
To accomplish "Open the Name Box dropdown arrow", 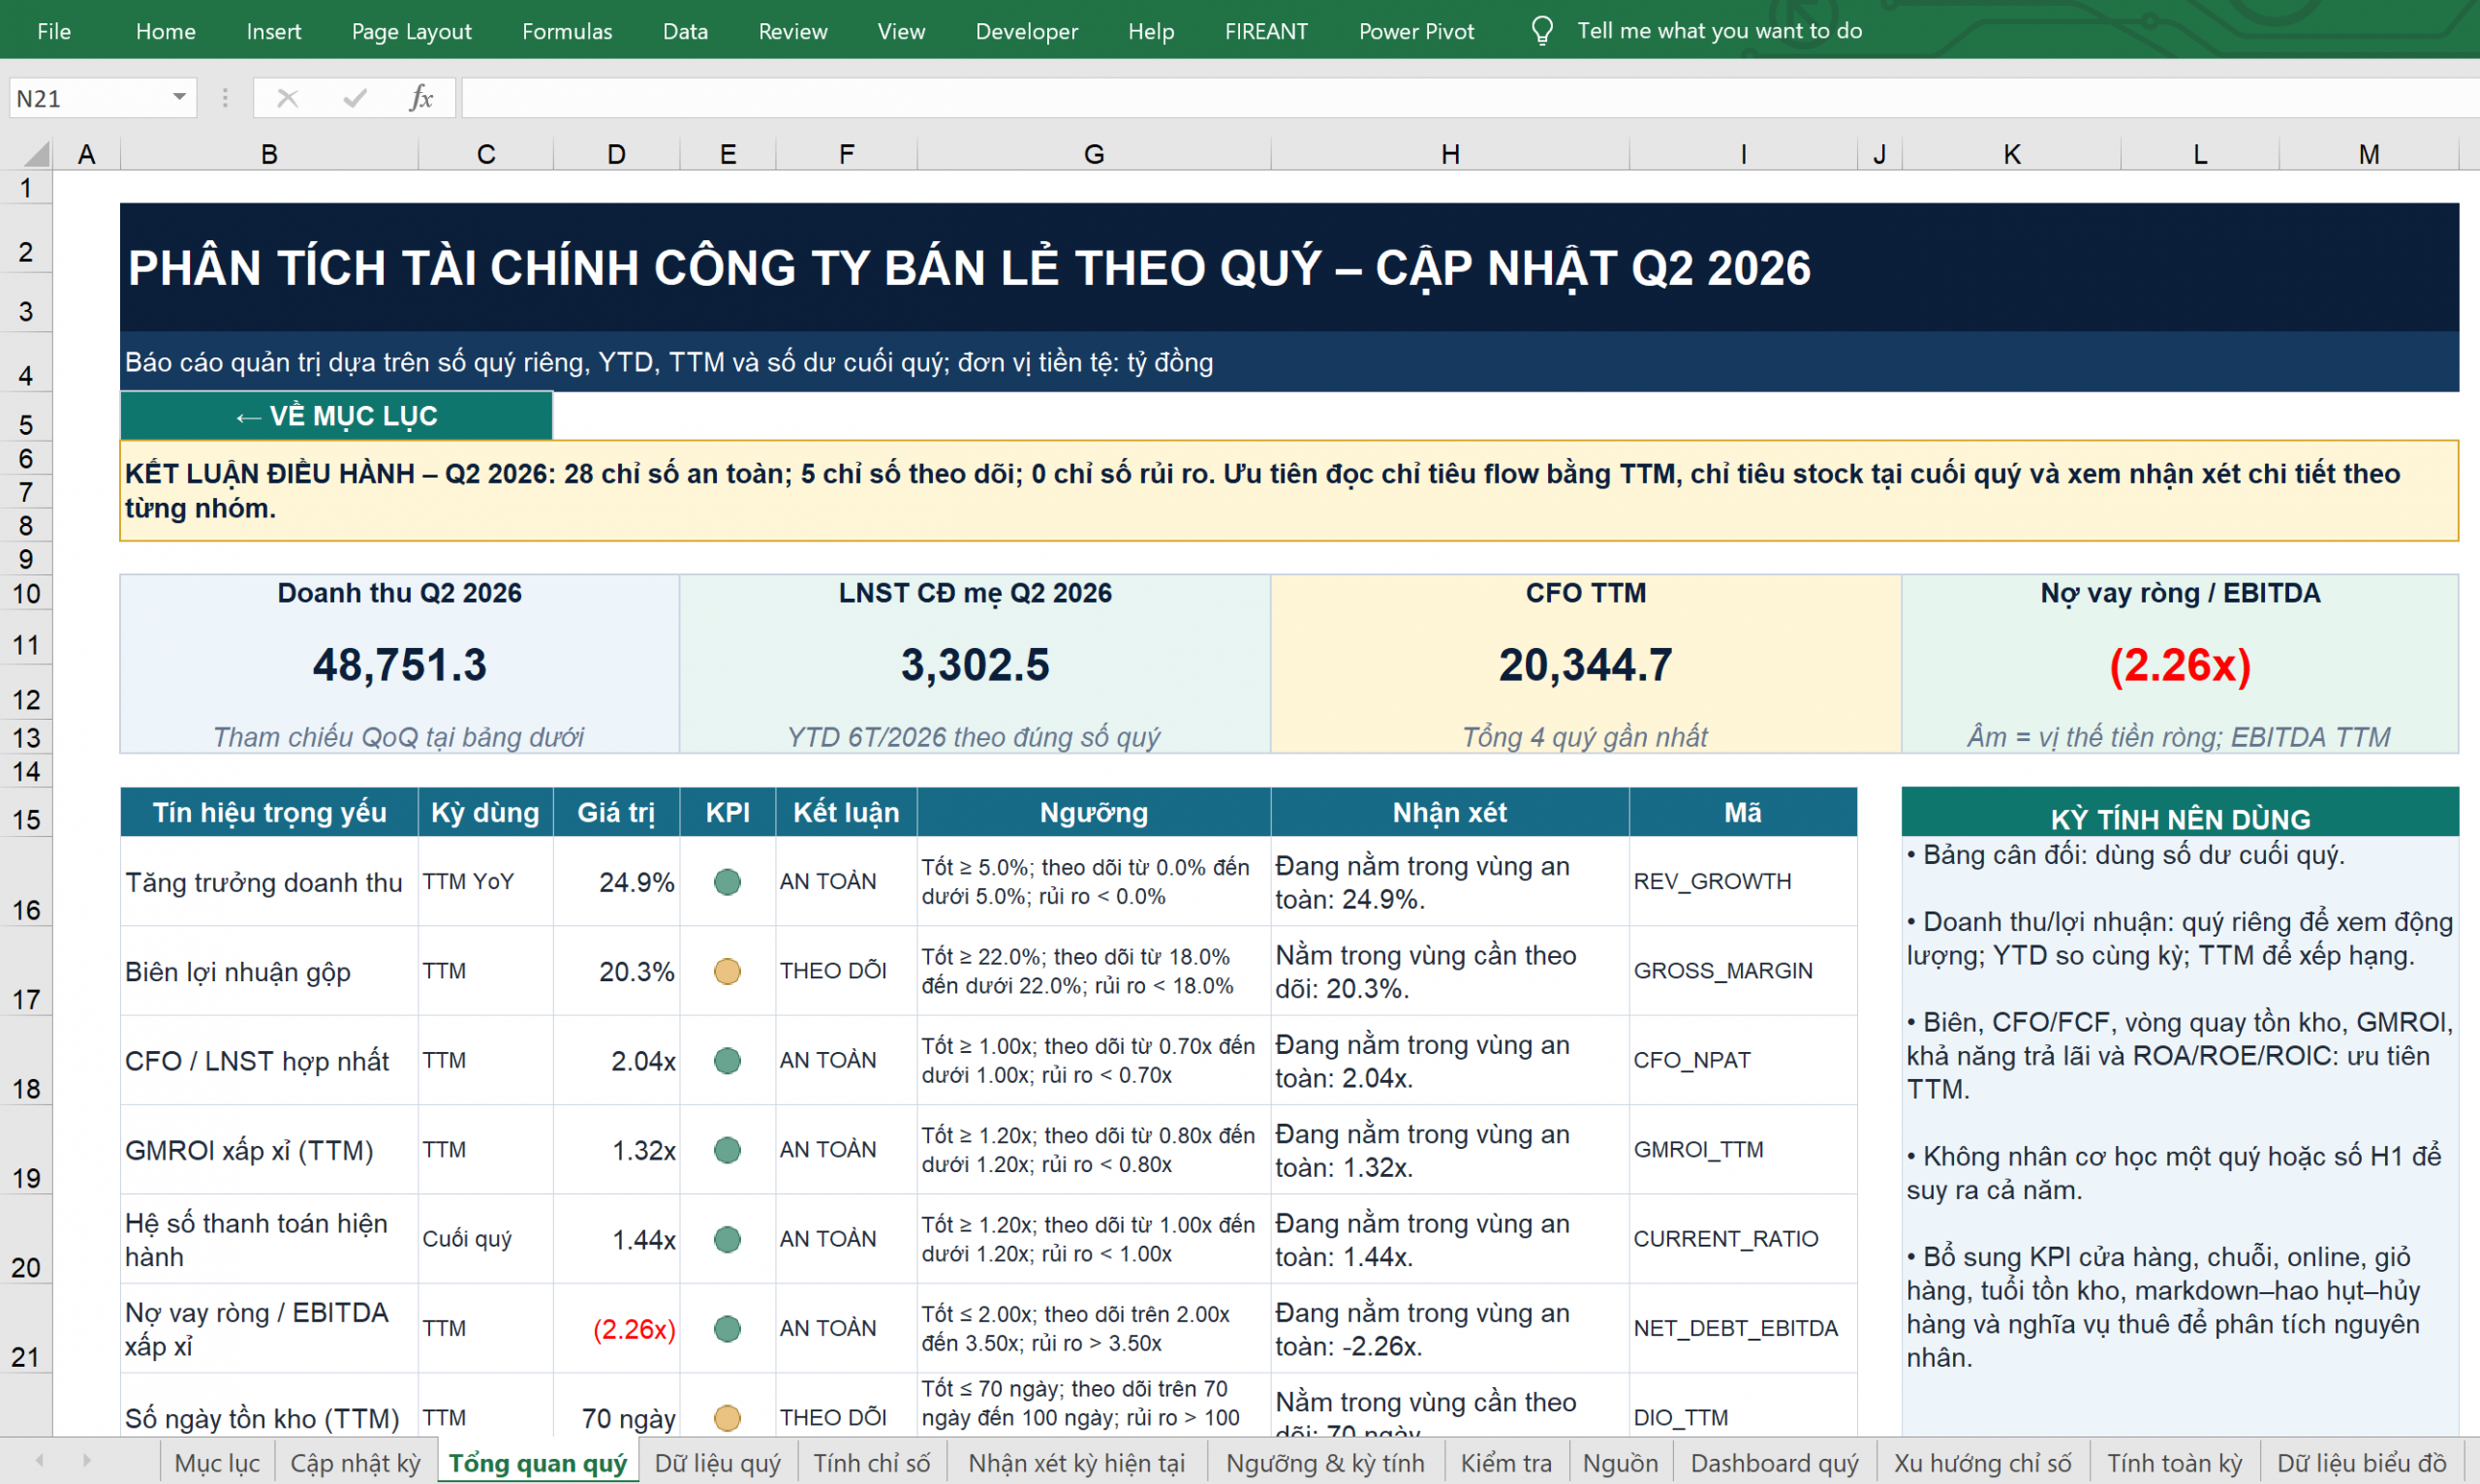I will [x=179, y=98].
